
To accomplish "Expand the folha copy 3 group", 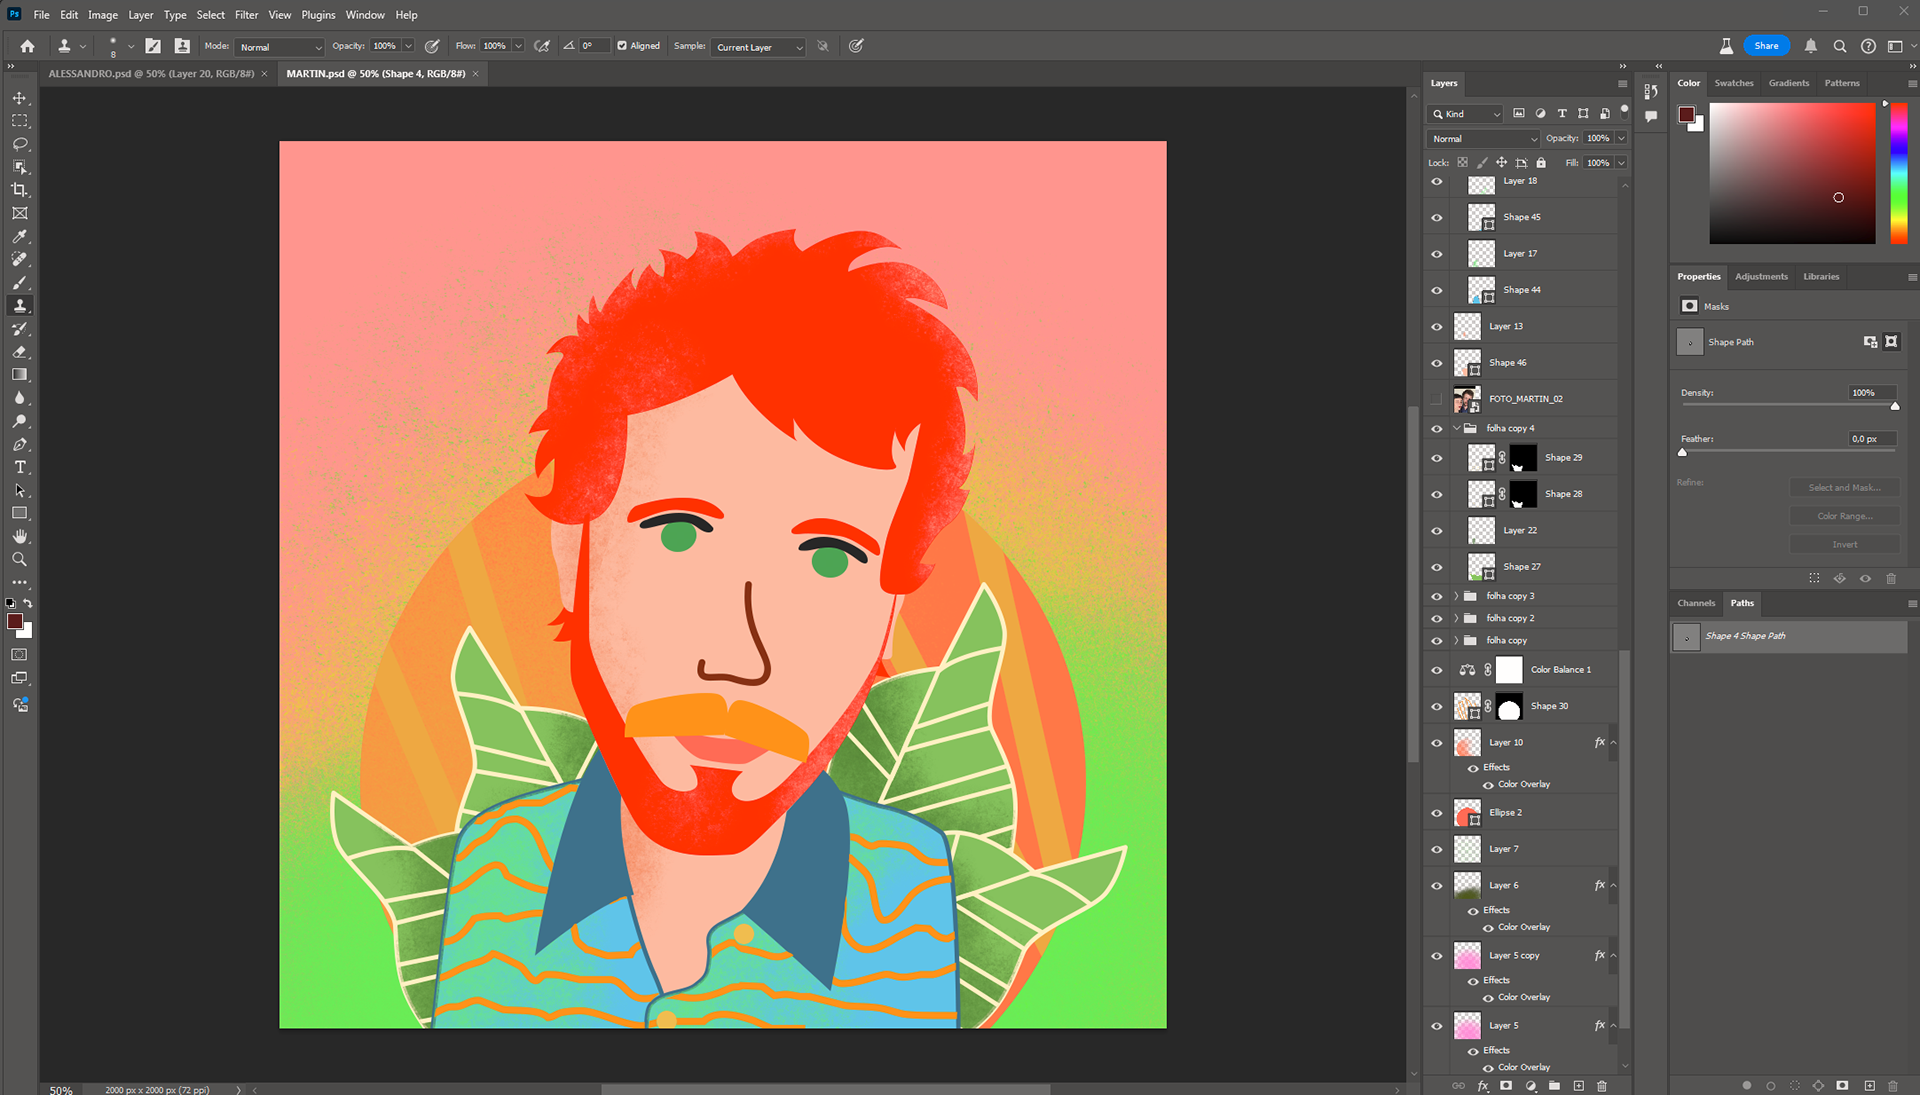I will click(1456, 596).
